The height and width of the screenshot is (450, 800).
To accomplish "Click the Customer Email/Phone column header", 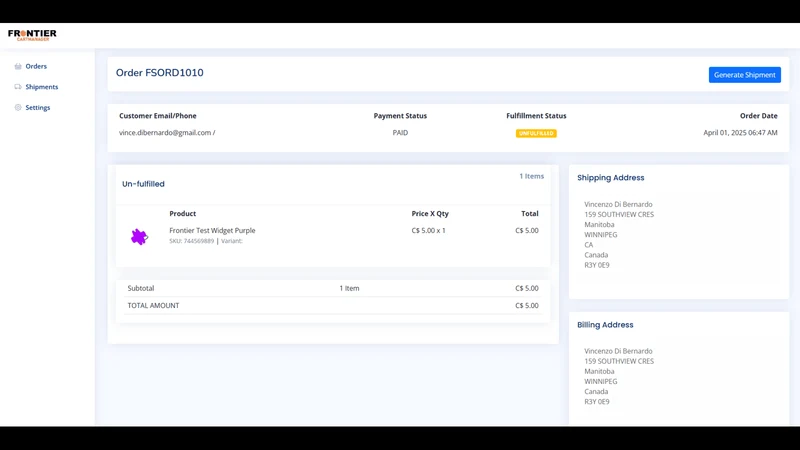I will click(158, 116).
